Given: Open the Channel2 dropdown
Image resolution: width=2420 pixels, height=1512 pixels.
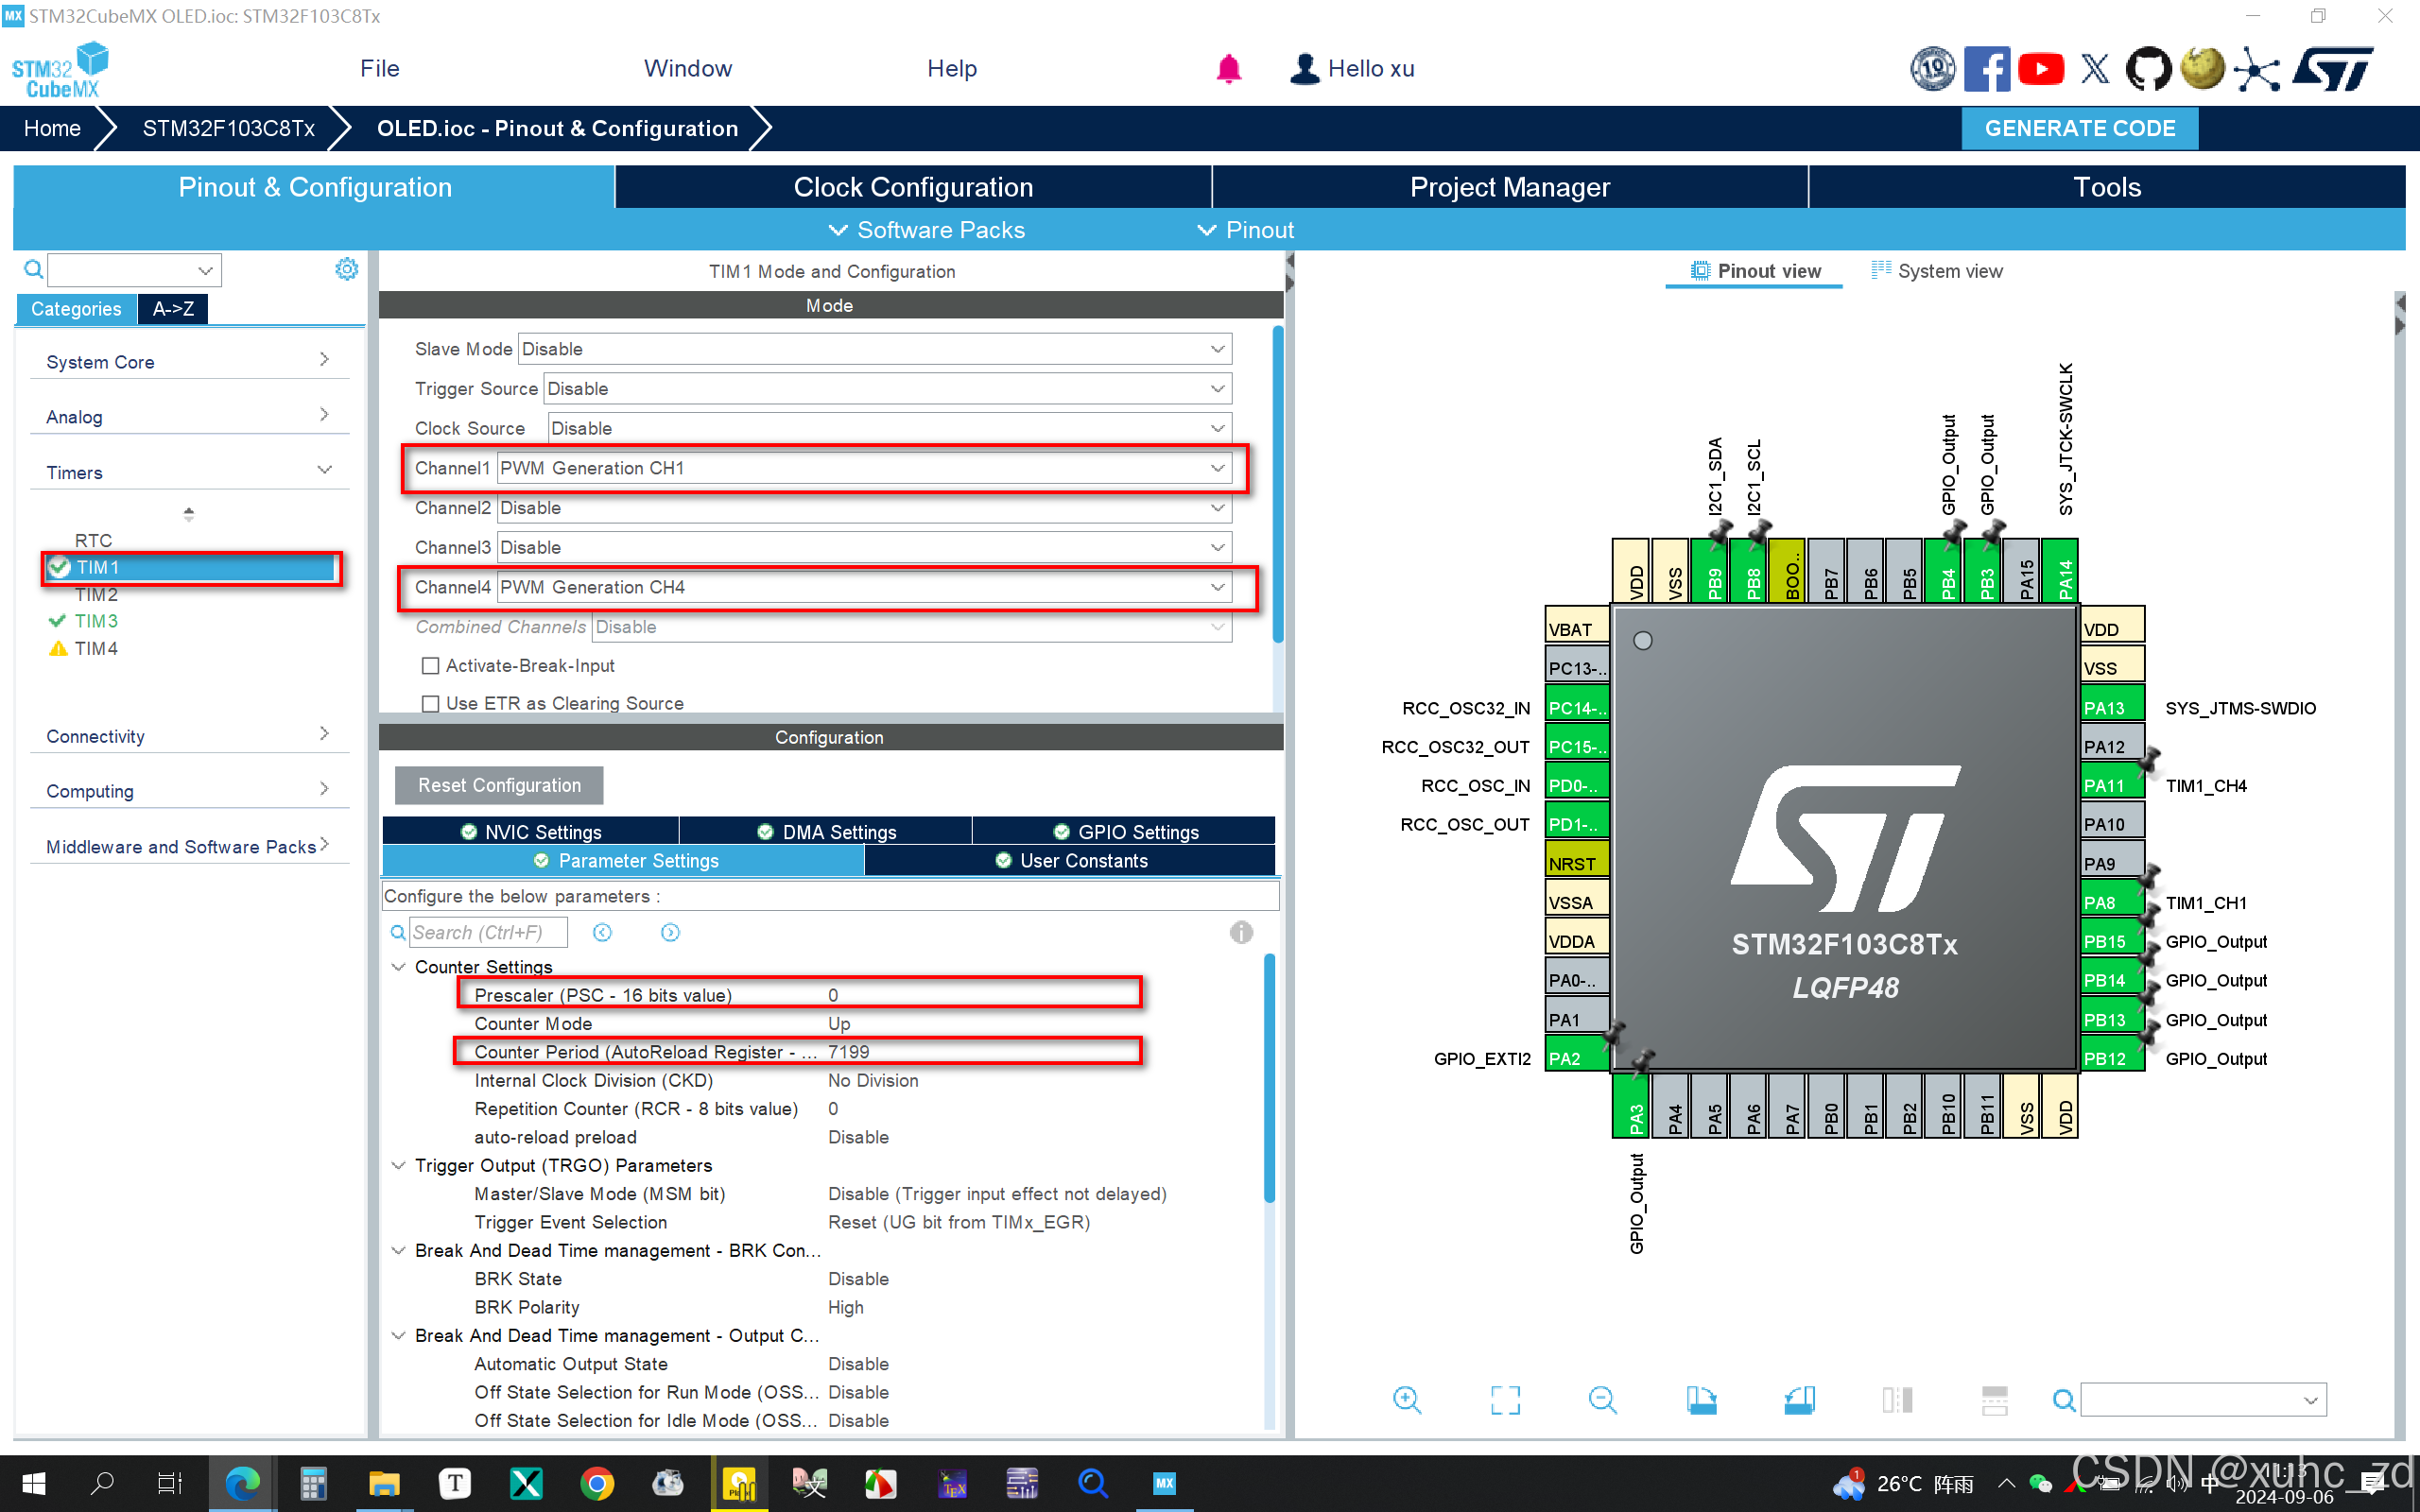Looking at the screenshot, I should [864, 508].
